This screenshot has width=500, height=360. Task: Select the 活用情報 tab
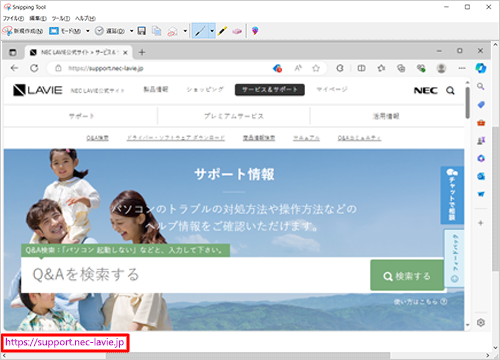coord(386,116)
